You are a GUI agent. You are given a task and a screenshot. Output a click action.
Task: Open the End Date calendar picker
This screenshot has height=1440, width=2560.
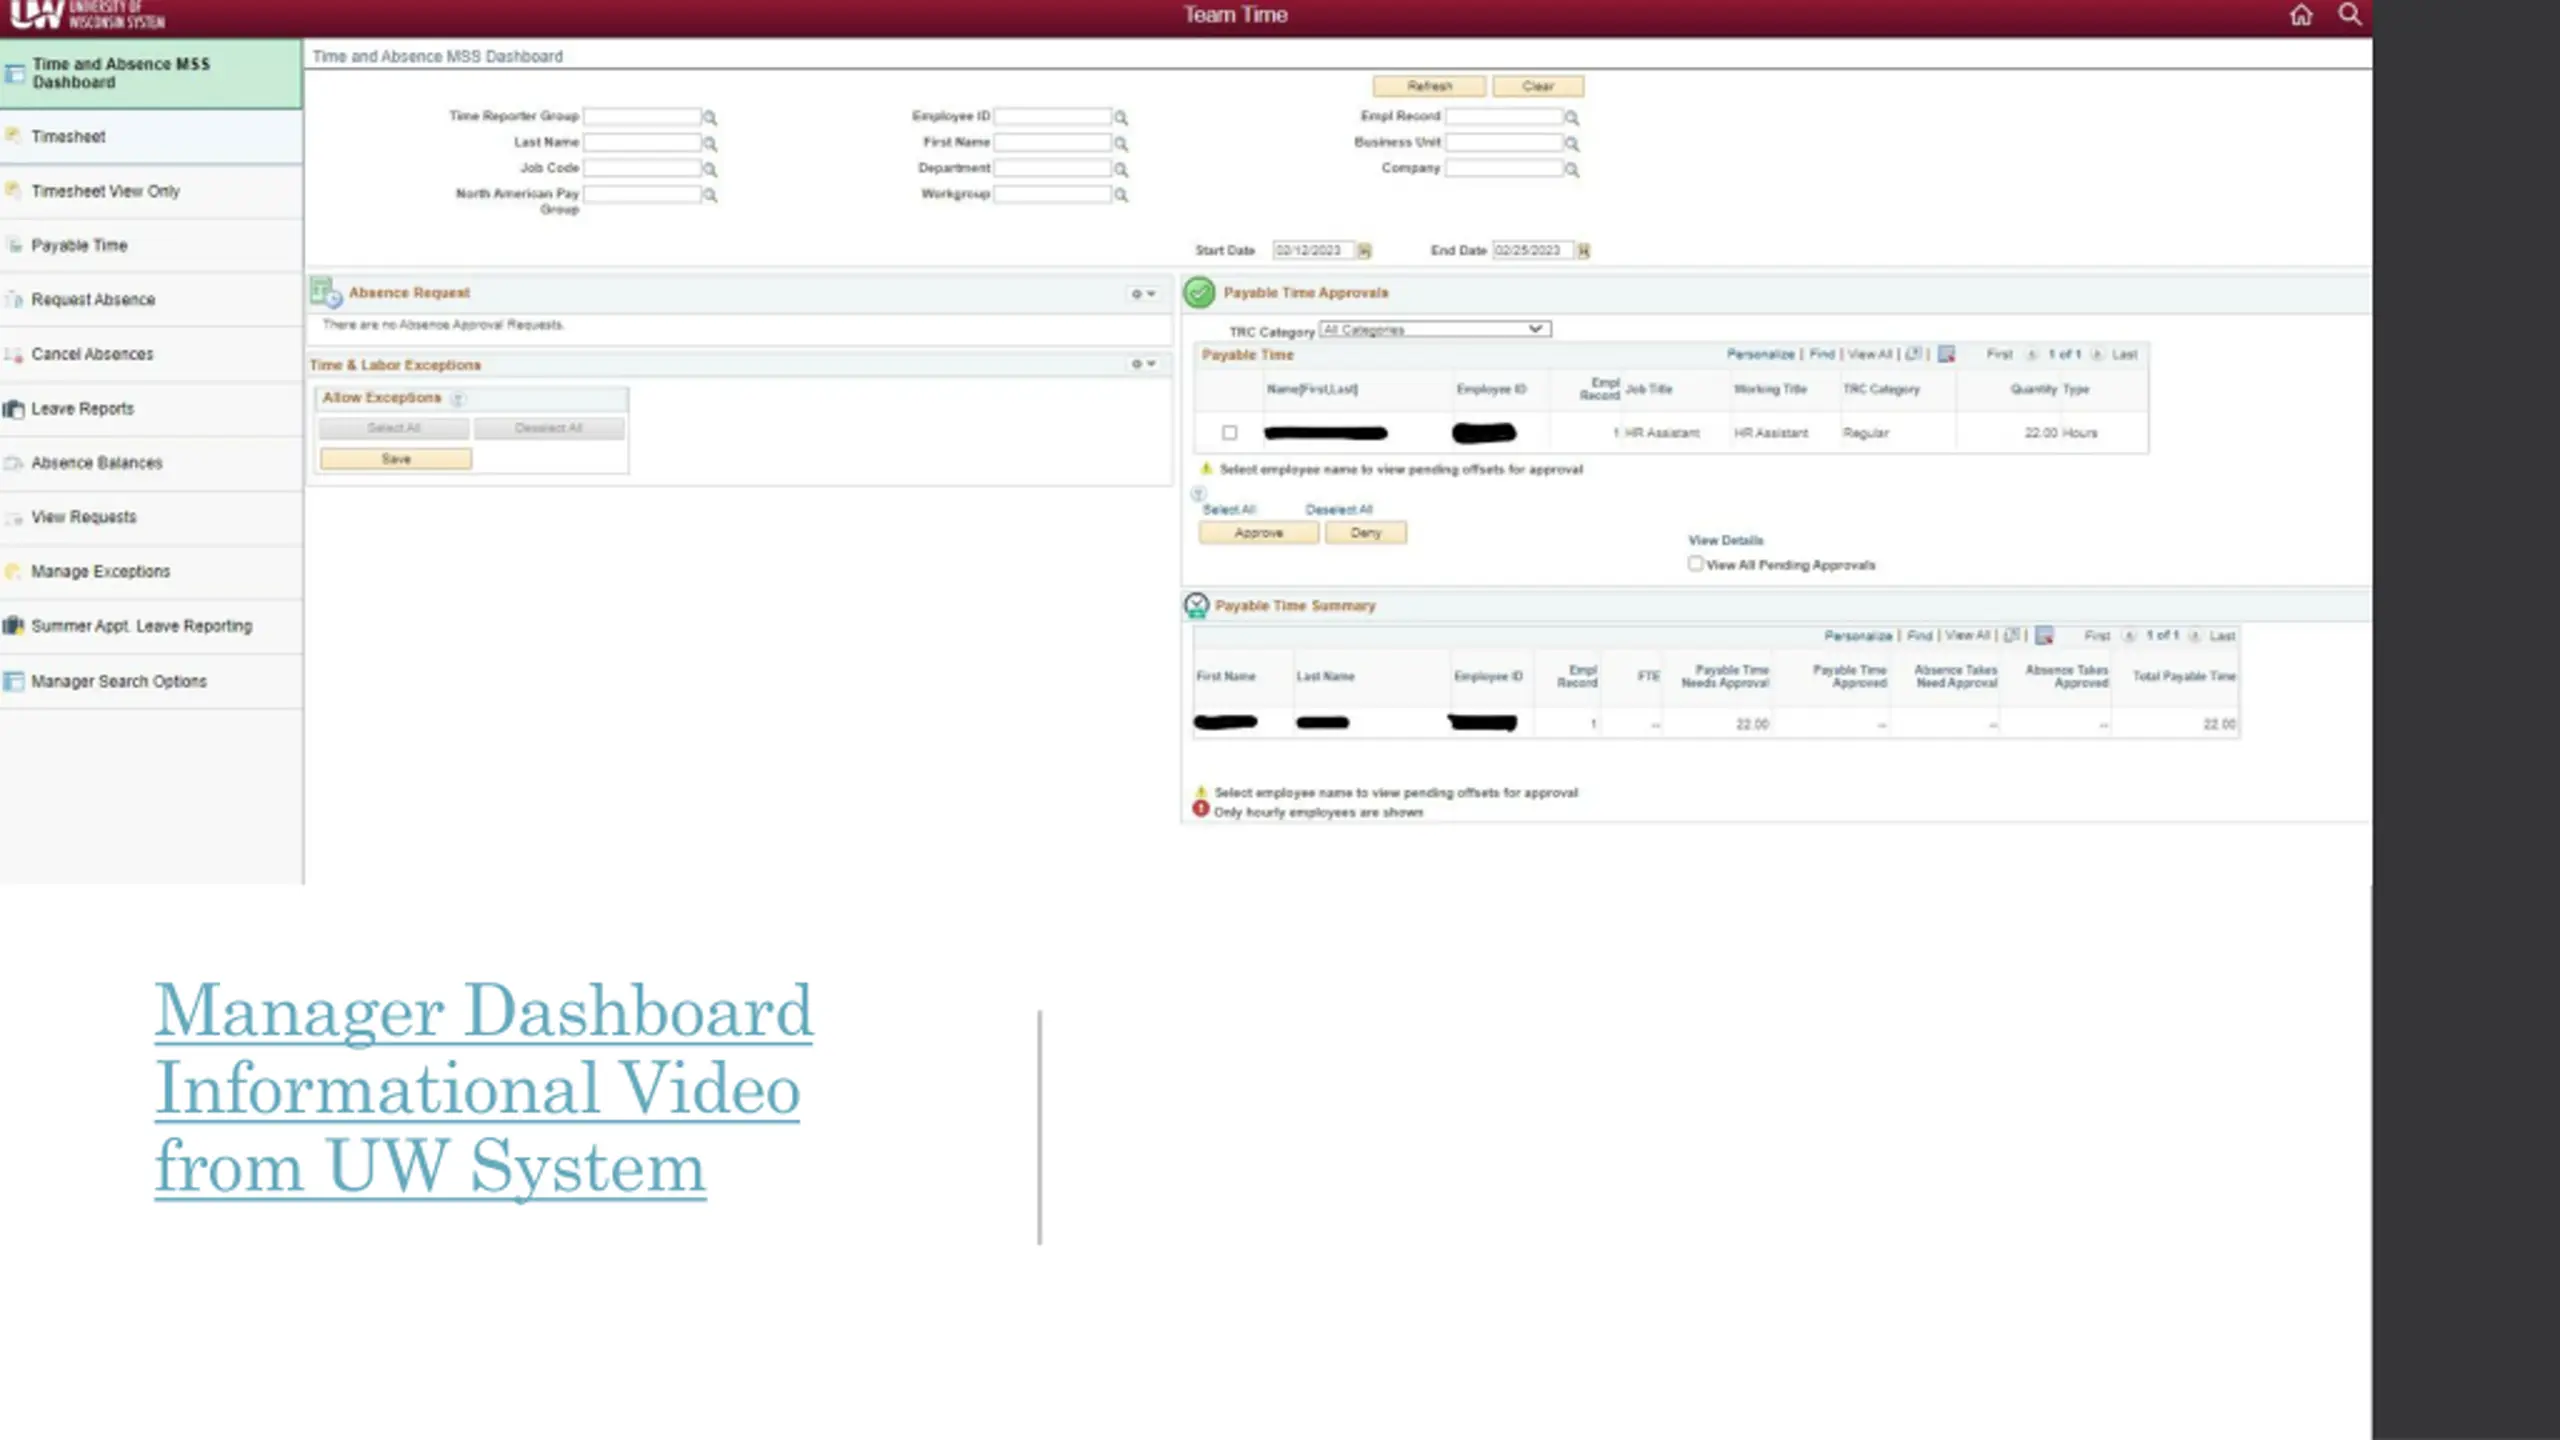tap(1584, 251)
